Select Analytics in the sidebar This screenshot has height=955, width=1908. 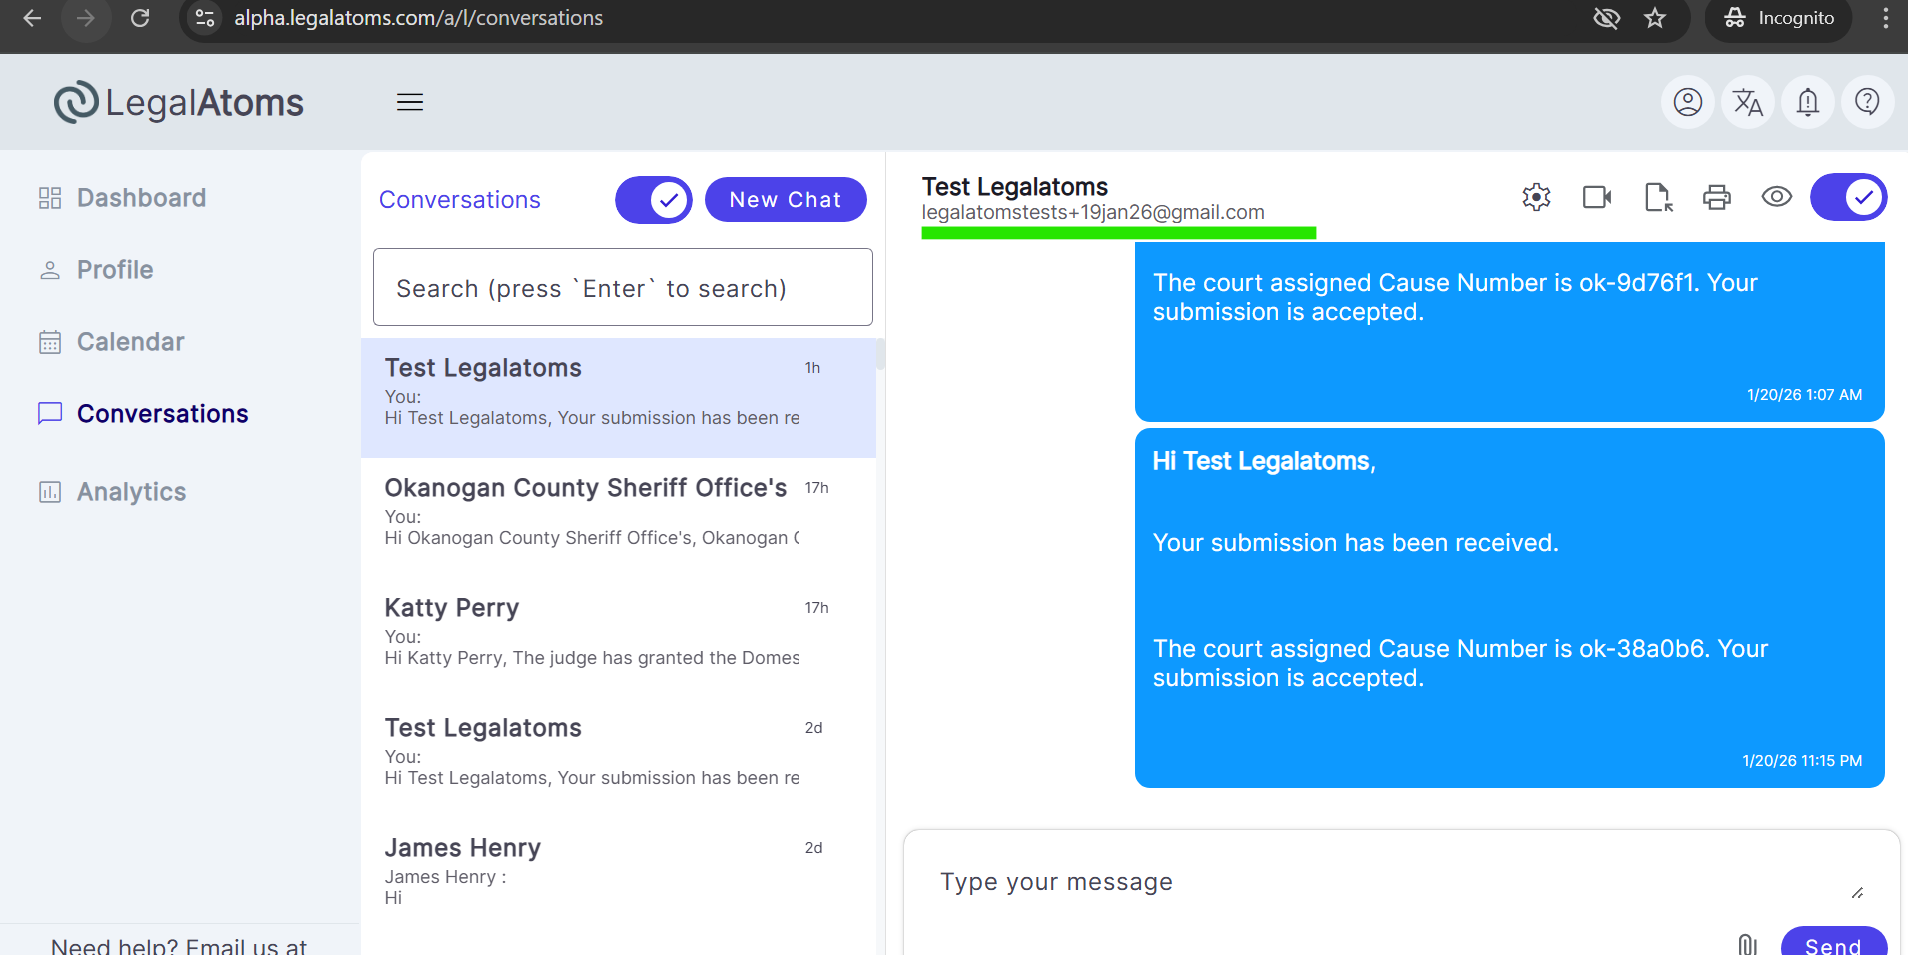(131, 492)
